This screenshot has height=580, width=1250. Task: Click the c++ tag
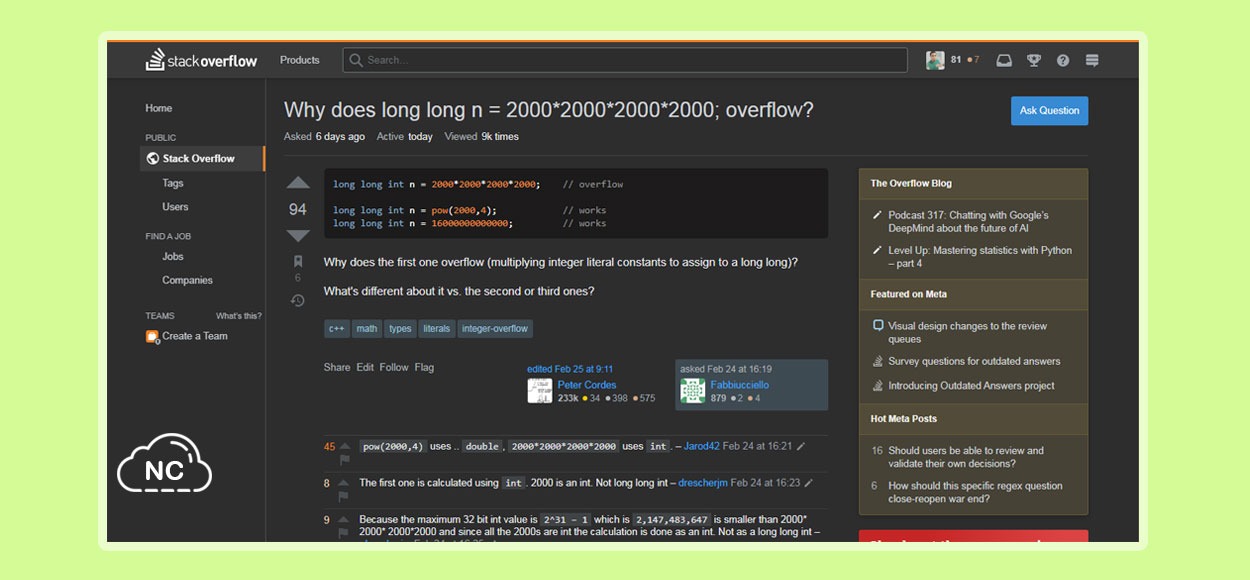(x=337, y=328)
